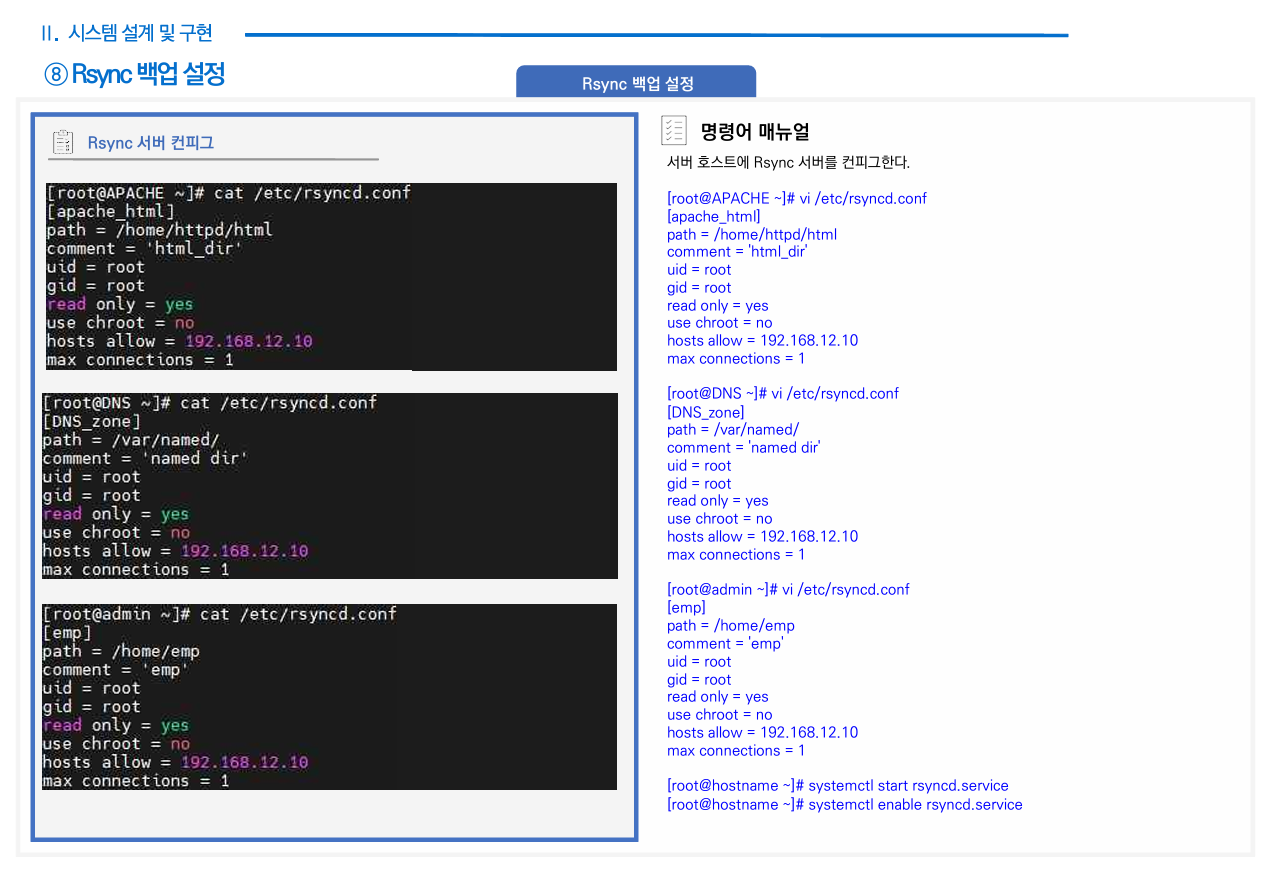The height and width of the screenshot is (881, 1270).
Task: Click the checklist icon beside 명령어 매뉴얼
Action: coord(674,131)
